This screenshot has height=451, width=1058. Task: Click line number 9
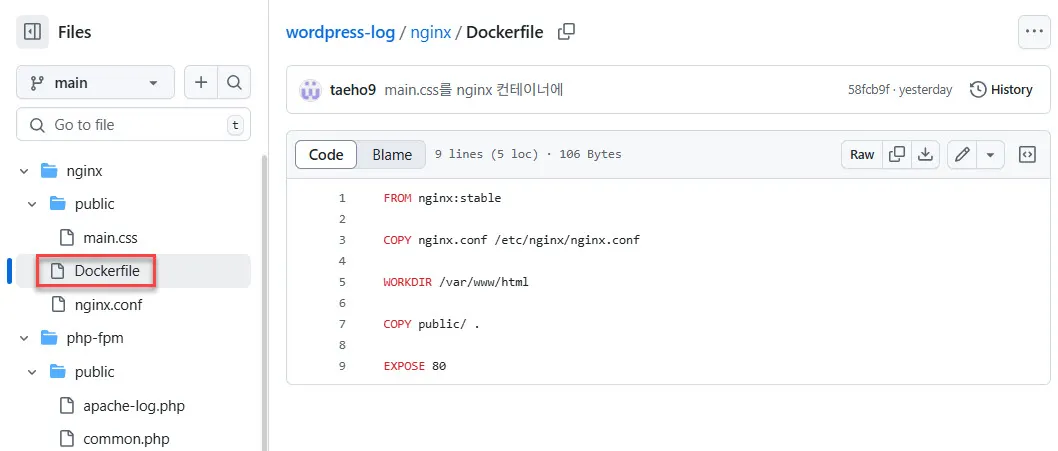(x=342, y=367)
